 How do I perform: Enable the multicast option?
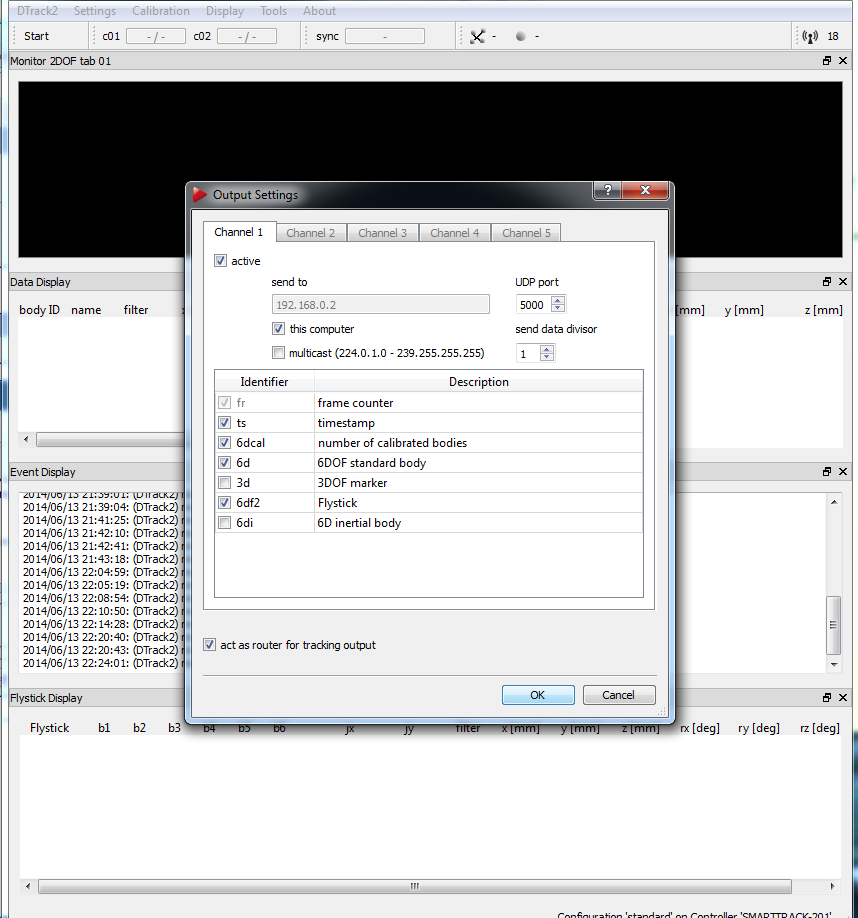point(279,353)
